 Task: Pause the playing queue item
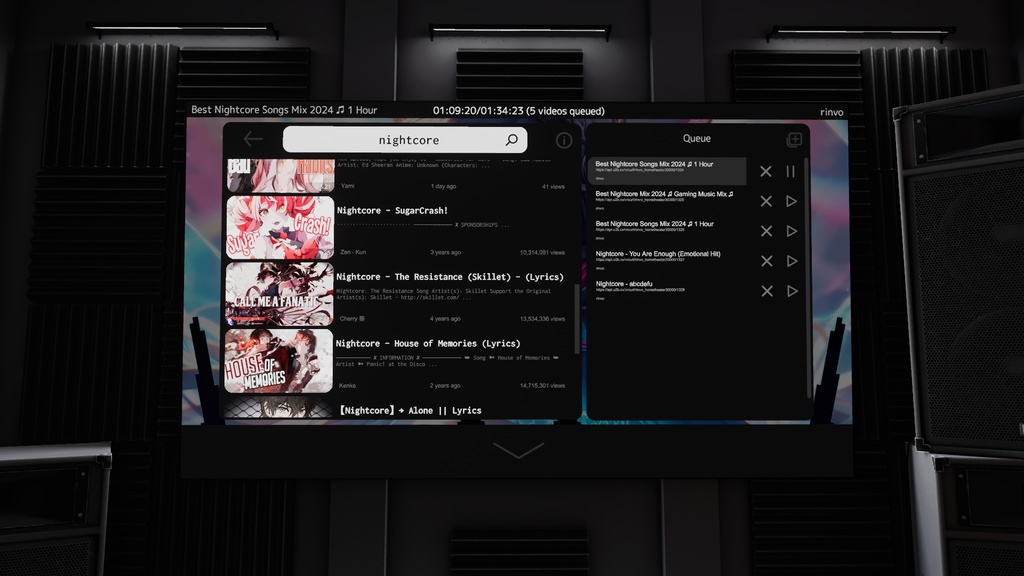(792, 171)
